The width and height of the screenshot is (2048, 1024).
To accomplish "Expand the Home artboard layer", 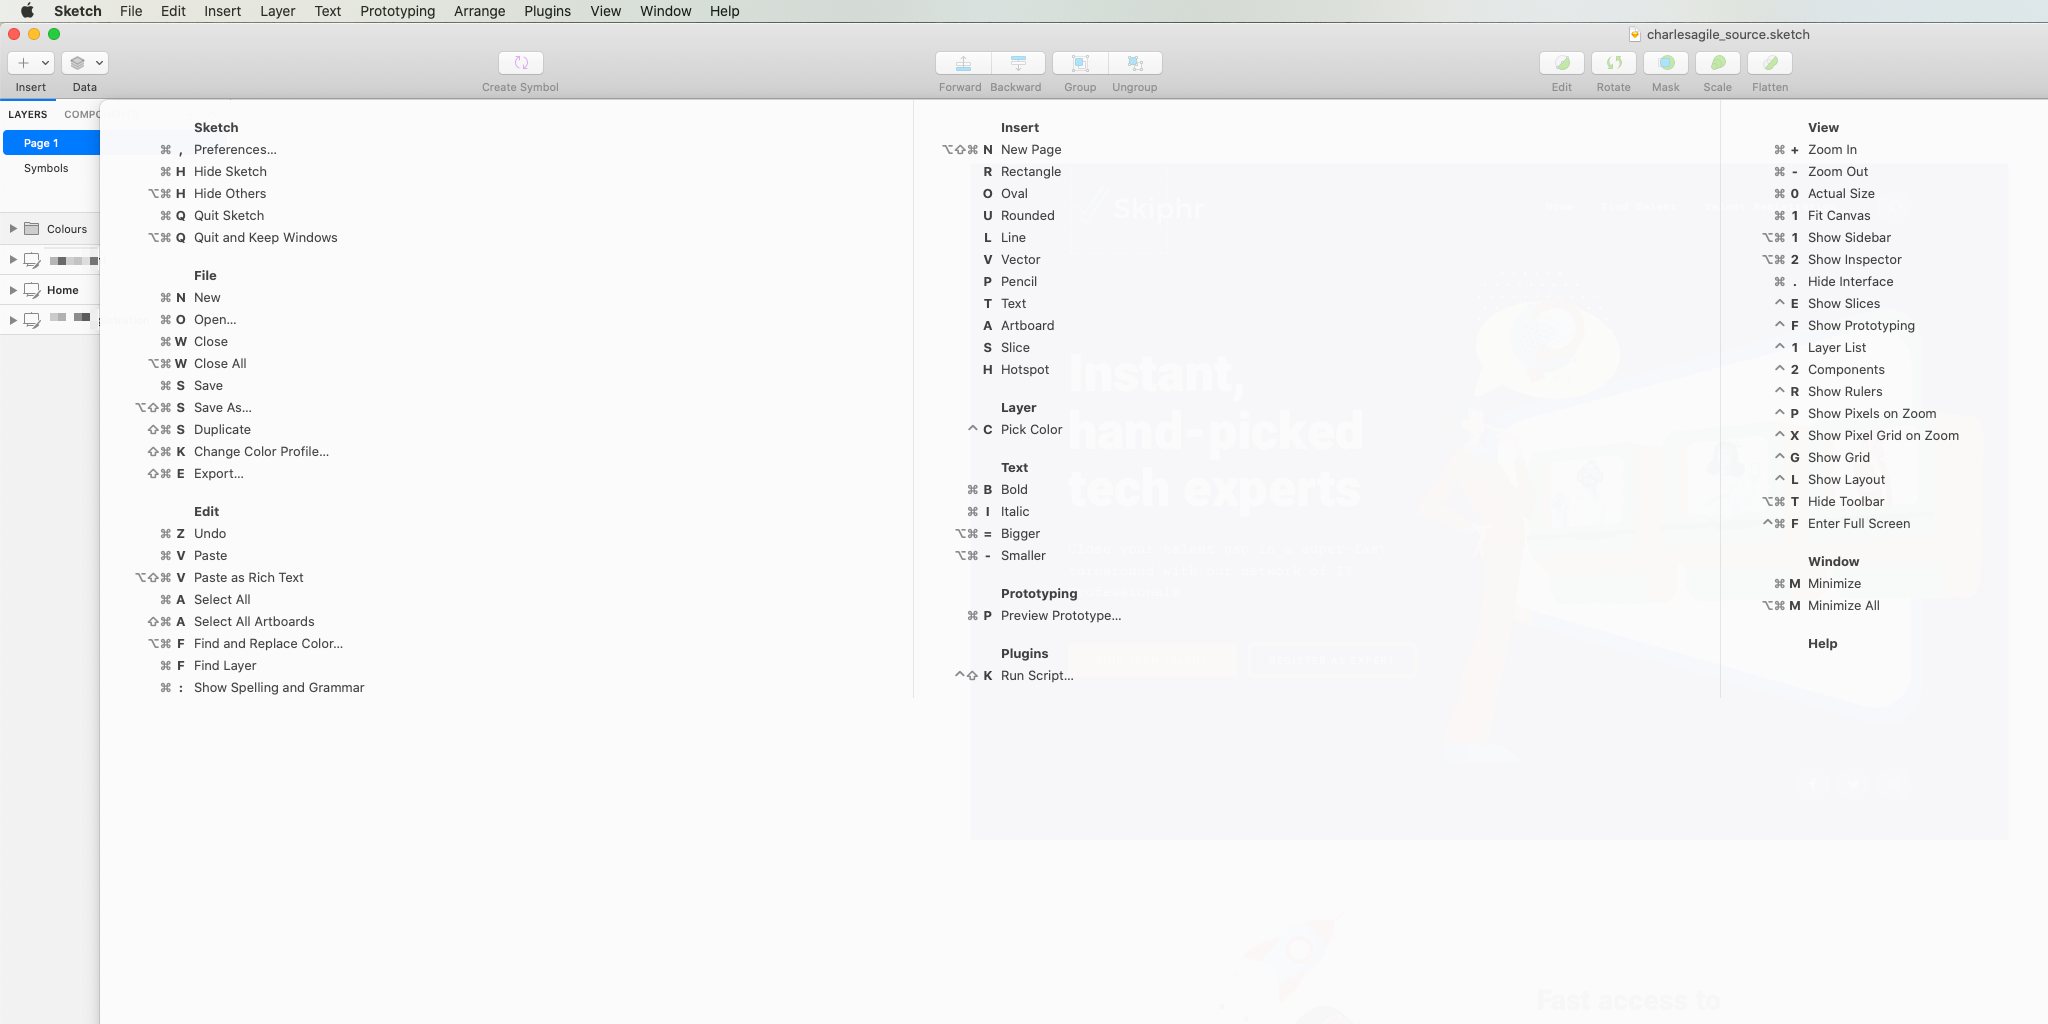I will tap(12, 290).
